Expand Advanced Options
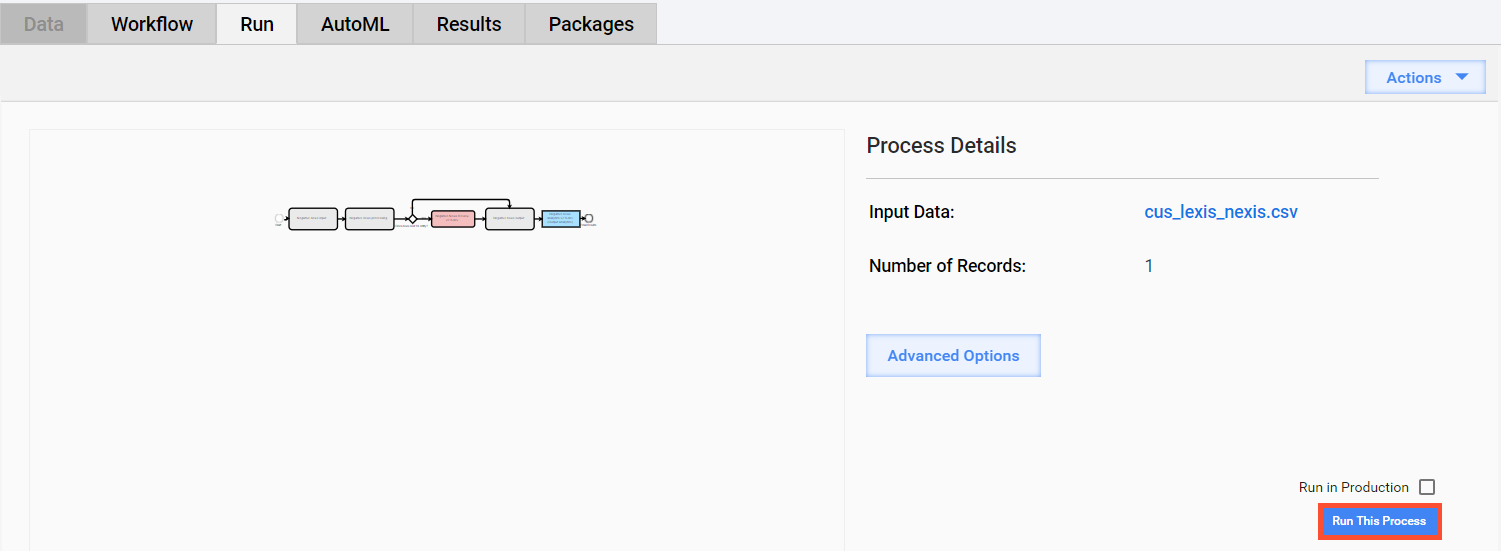Image resolution: width=1501 pixels, height=551 pixels. [x=953, y=355]
